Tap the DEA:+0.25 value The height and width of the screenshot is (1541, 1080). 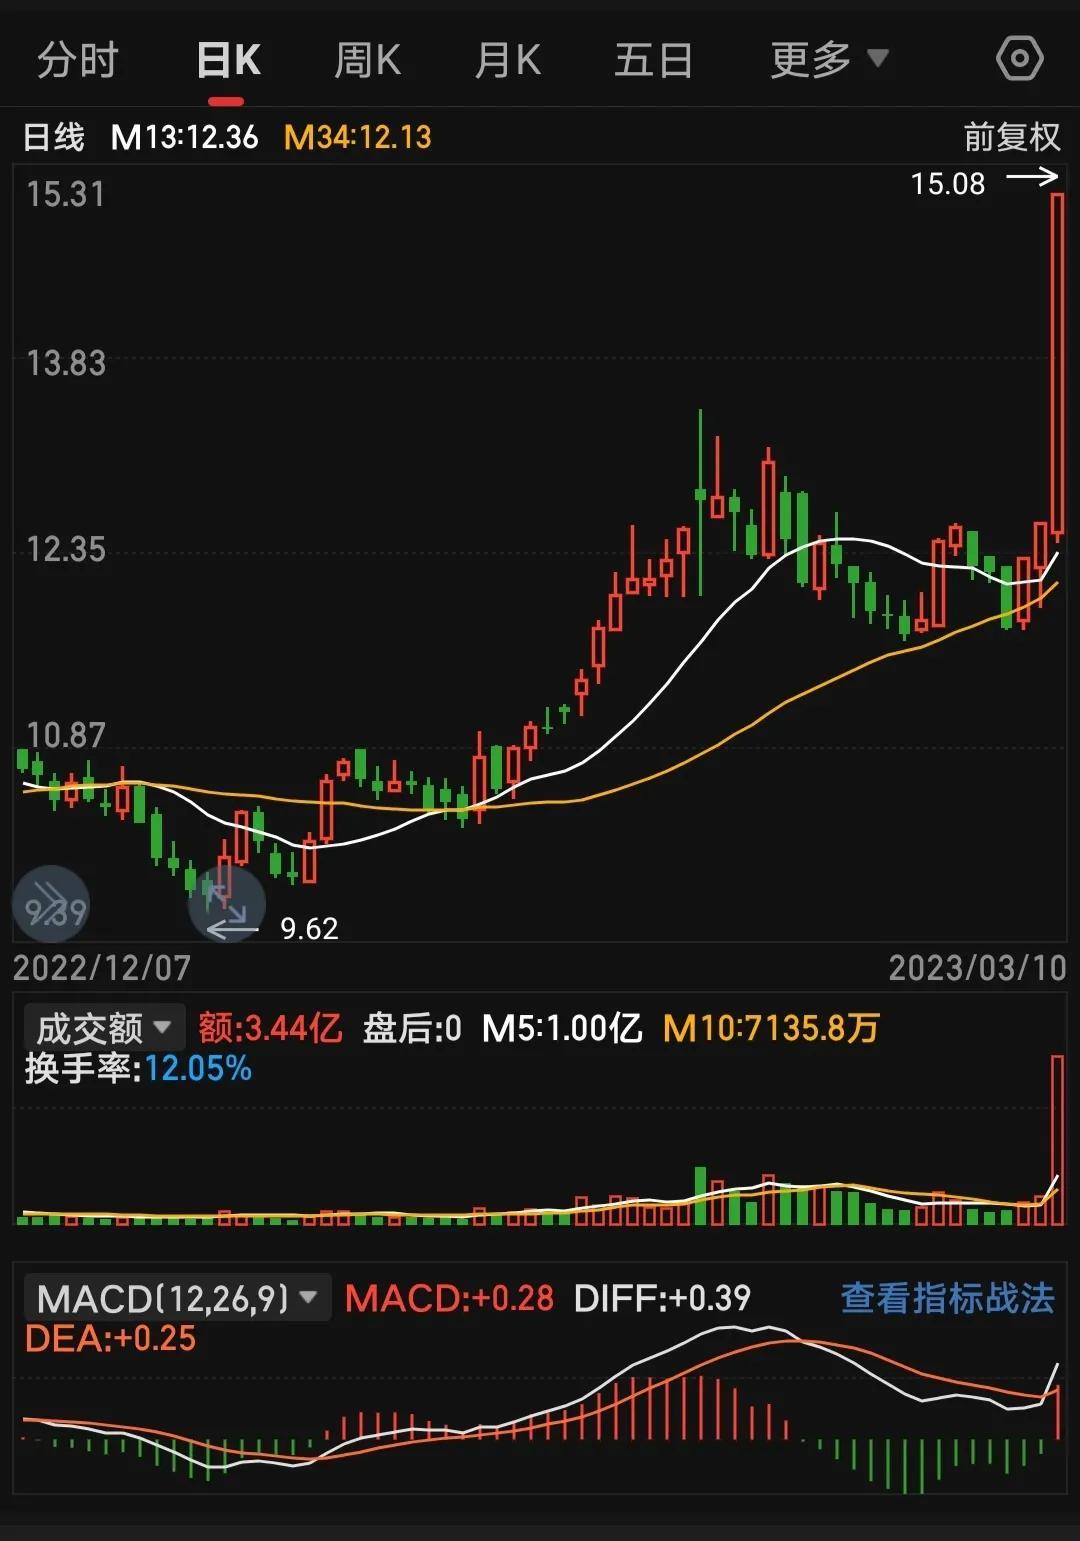110,1339
